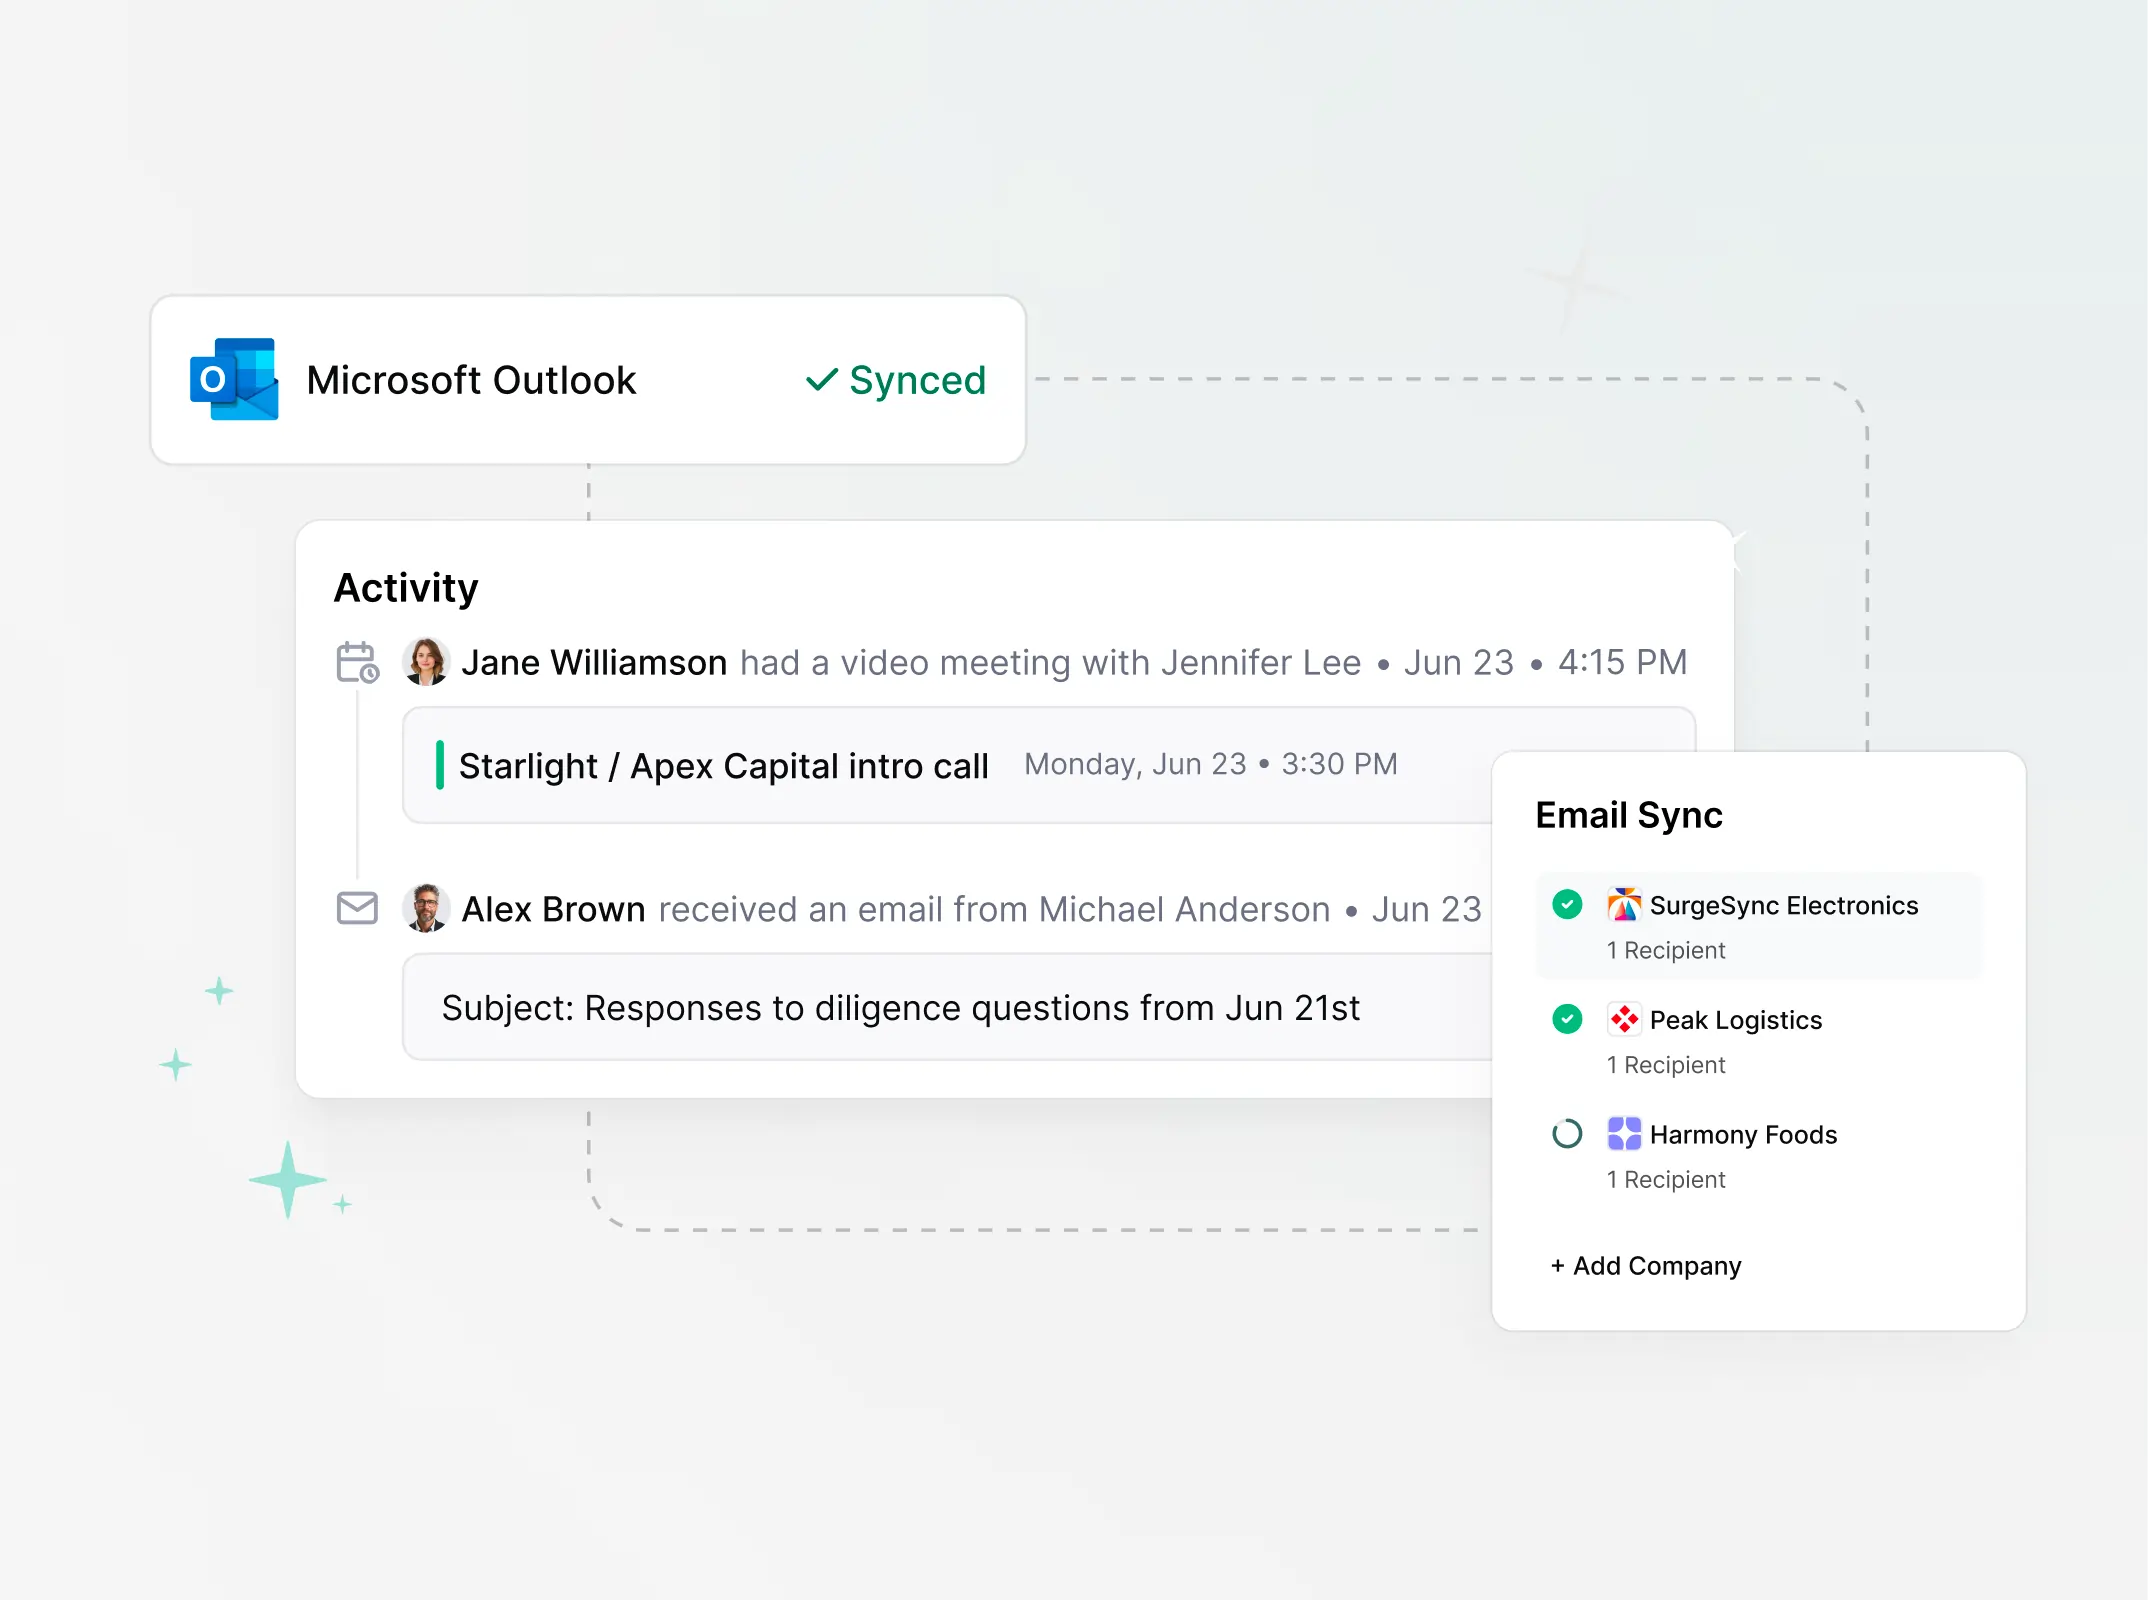Image resolution: width=2148 pixels, height=1600 pixels.
Task: Click the 4:15 PM timestamp
Action: [1622, 662]
